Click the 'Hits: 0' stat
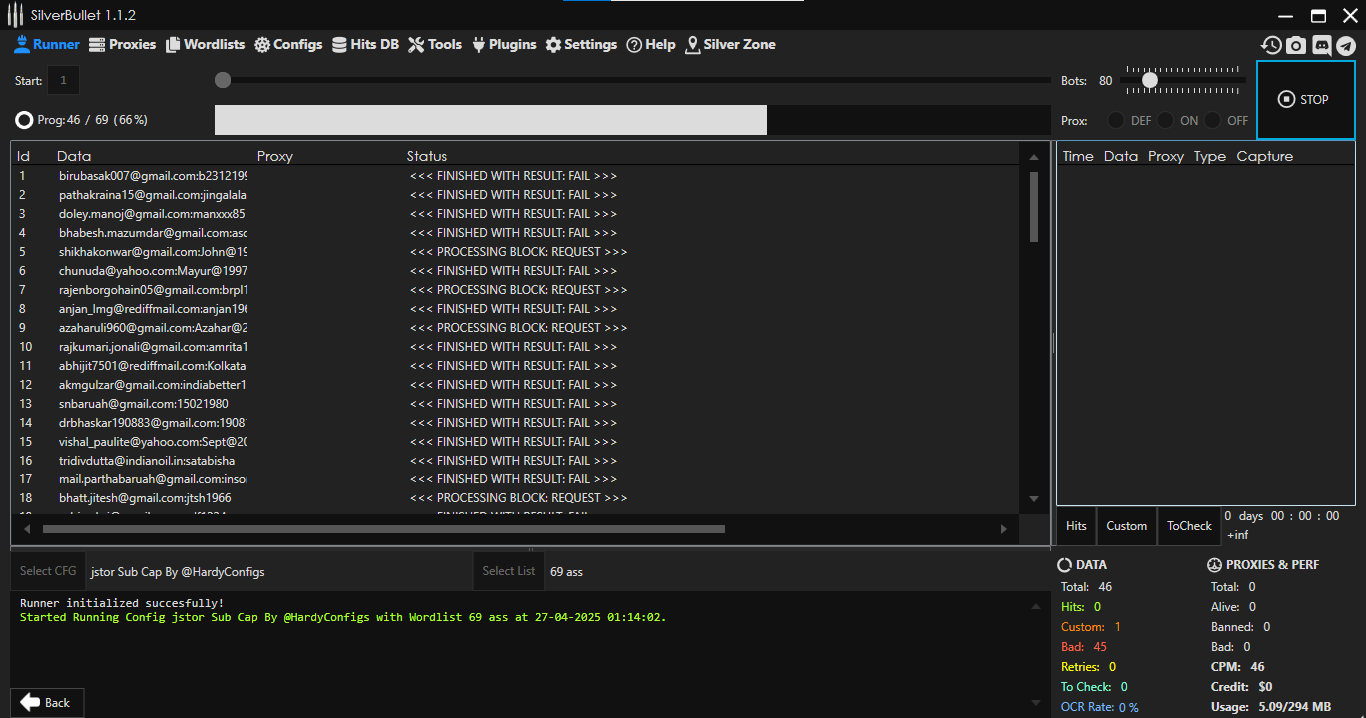The width and height of the screenshot is (1366, 718). 1081,607
